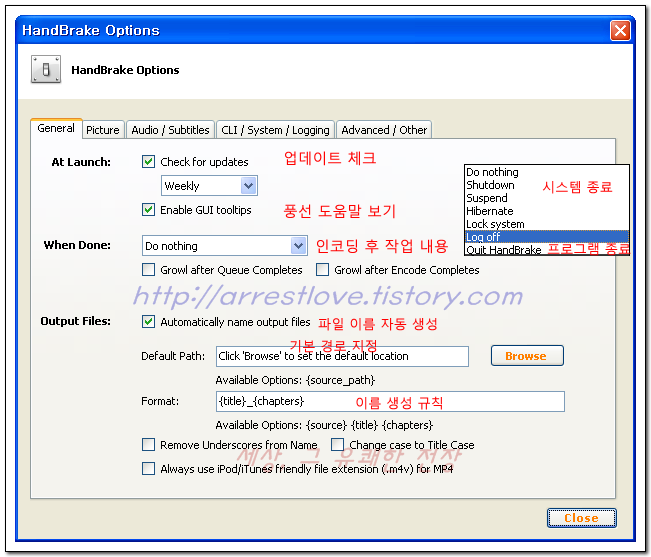651x557 pixels.
Task: Disable Enable GUI tooltips checkbox
Action: tap(148, 210)
